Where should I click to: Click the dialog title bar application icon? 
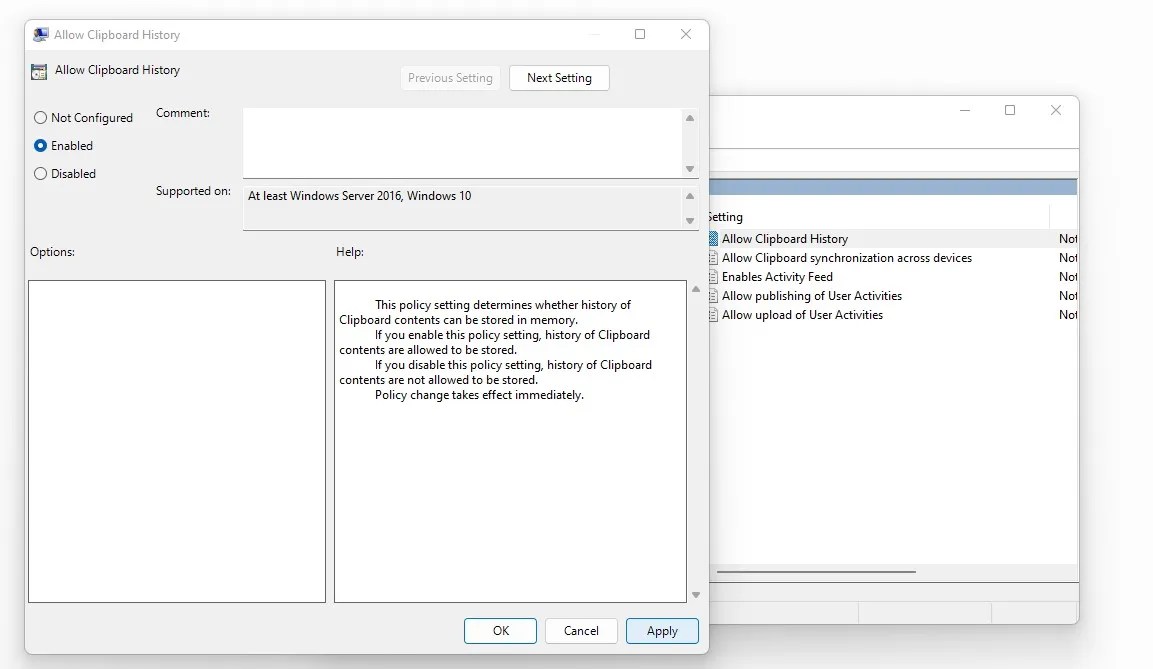(39, 33)
